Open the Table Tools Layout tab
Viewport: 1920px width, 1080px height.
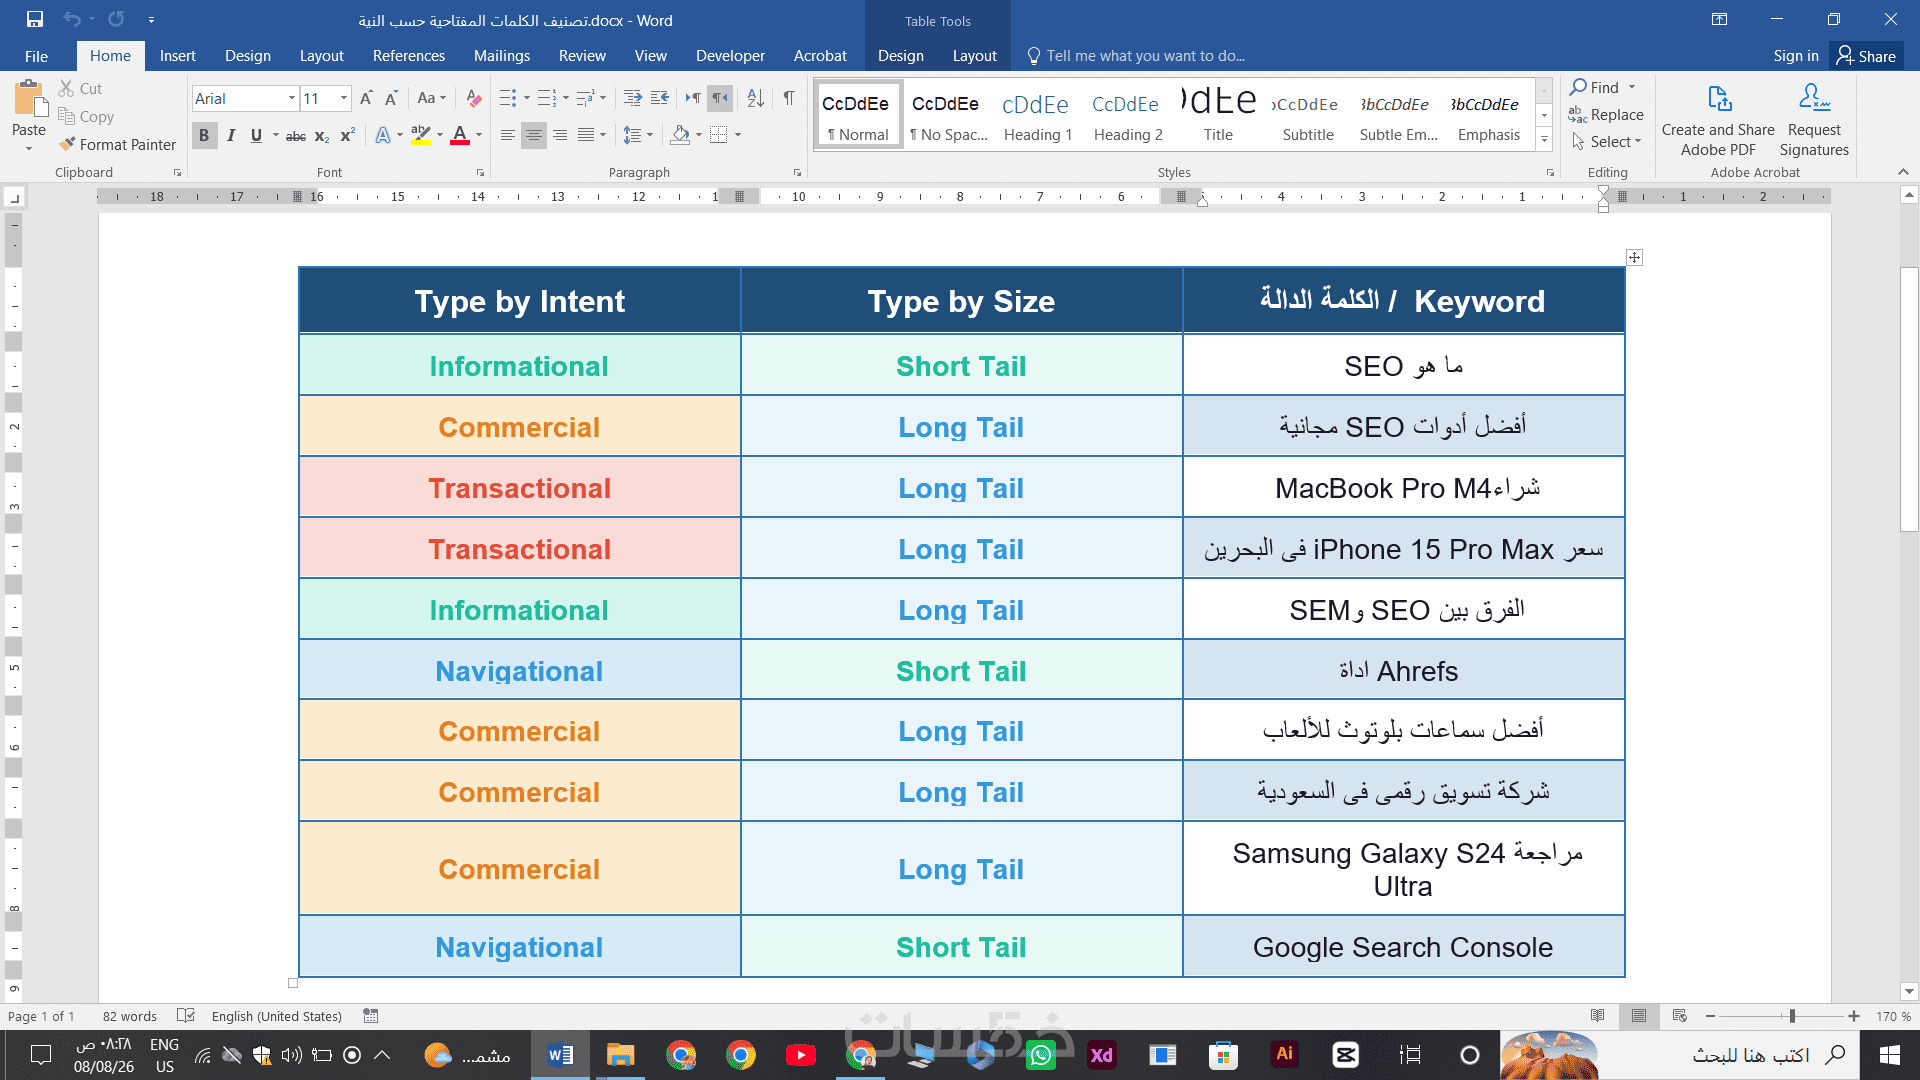(x=974, y=56)
